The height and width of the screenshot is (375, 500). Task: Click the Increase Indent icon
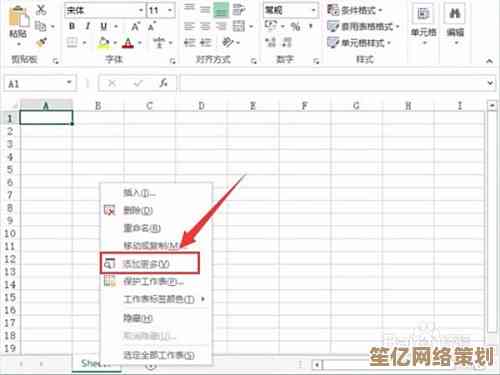coord(206,42)
